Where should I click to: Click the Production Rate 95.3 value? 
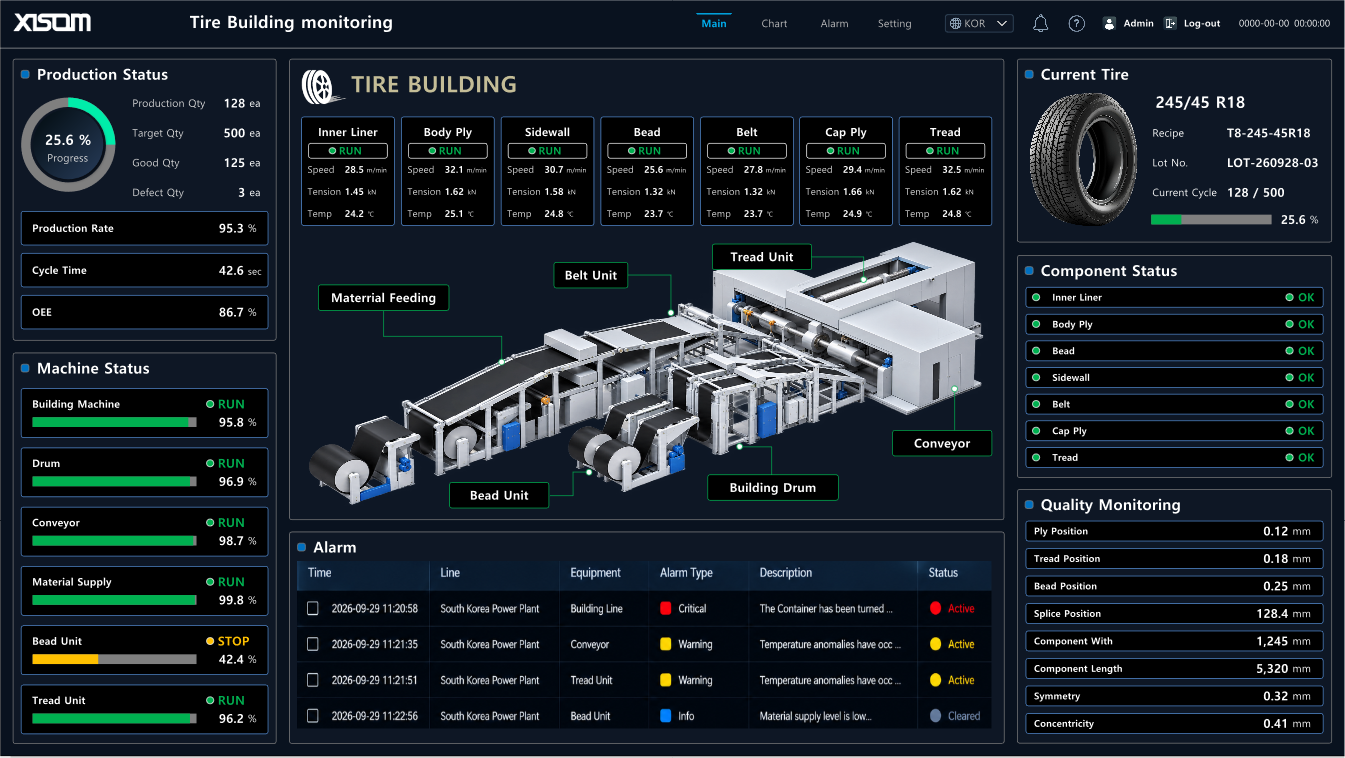point(231,228)
